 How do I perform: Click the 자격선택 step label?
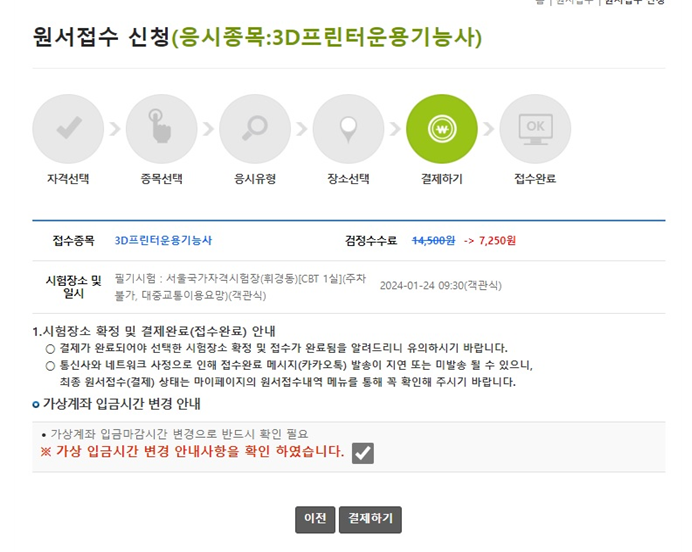pyautogui.click(x=68, y=179)
